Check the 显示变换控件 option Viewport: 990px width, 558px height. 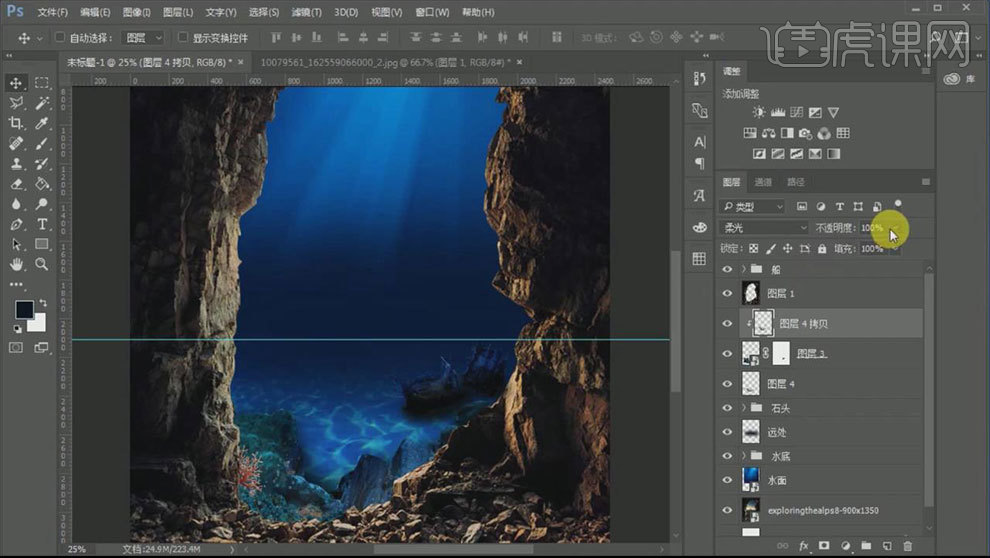tap(184, 38)
